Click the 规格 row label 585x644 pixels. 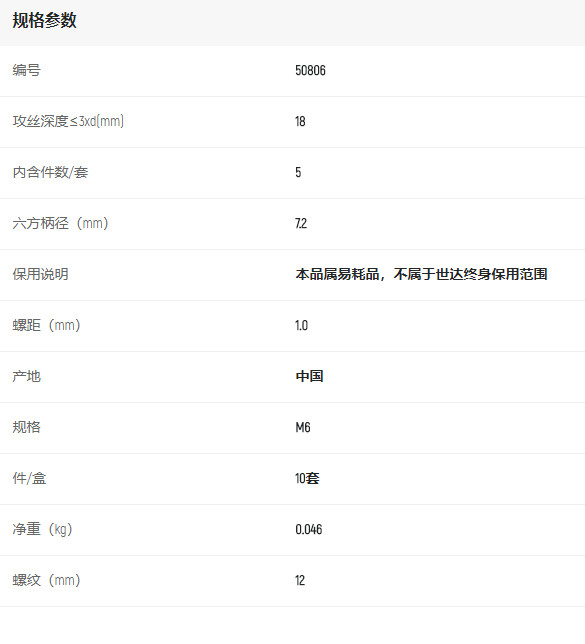26,427
